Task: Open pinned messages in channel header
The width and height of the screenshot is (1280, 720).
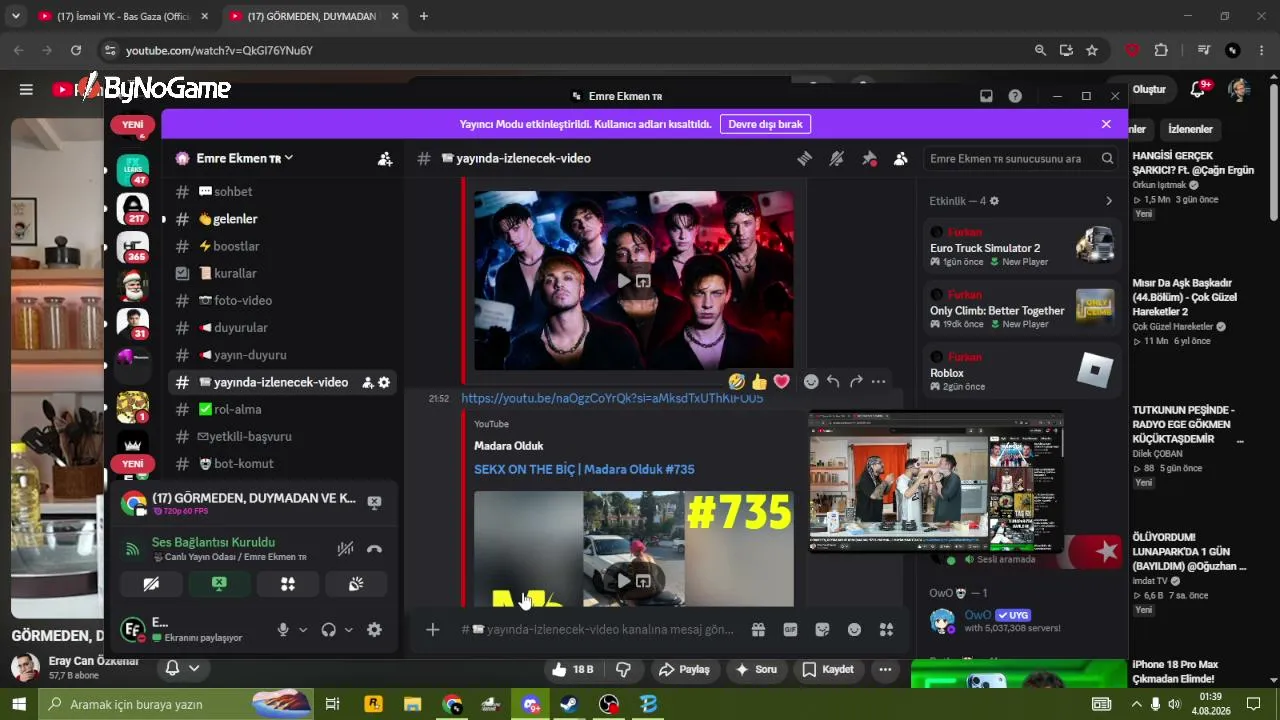Action: [869, 158]
